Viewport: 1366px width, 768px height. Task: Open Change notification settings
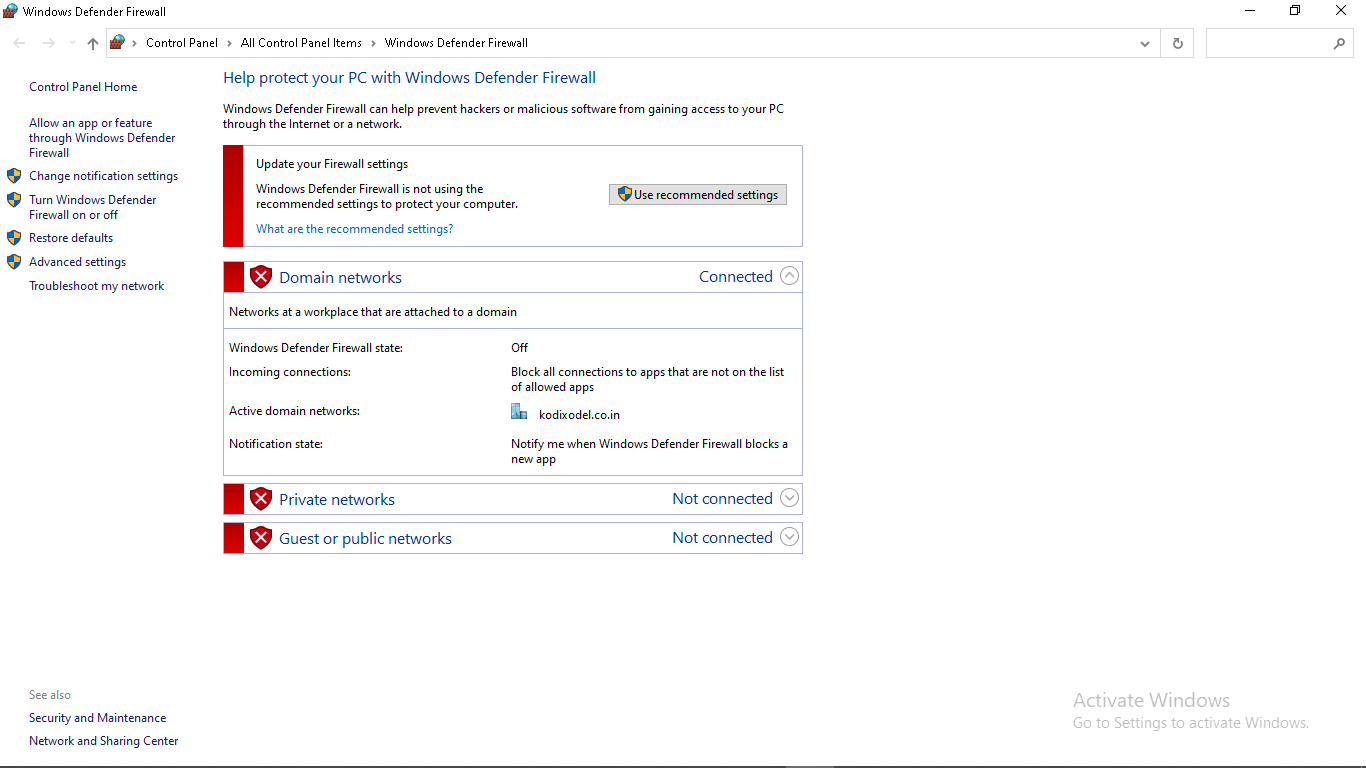pos(103,176)
